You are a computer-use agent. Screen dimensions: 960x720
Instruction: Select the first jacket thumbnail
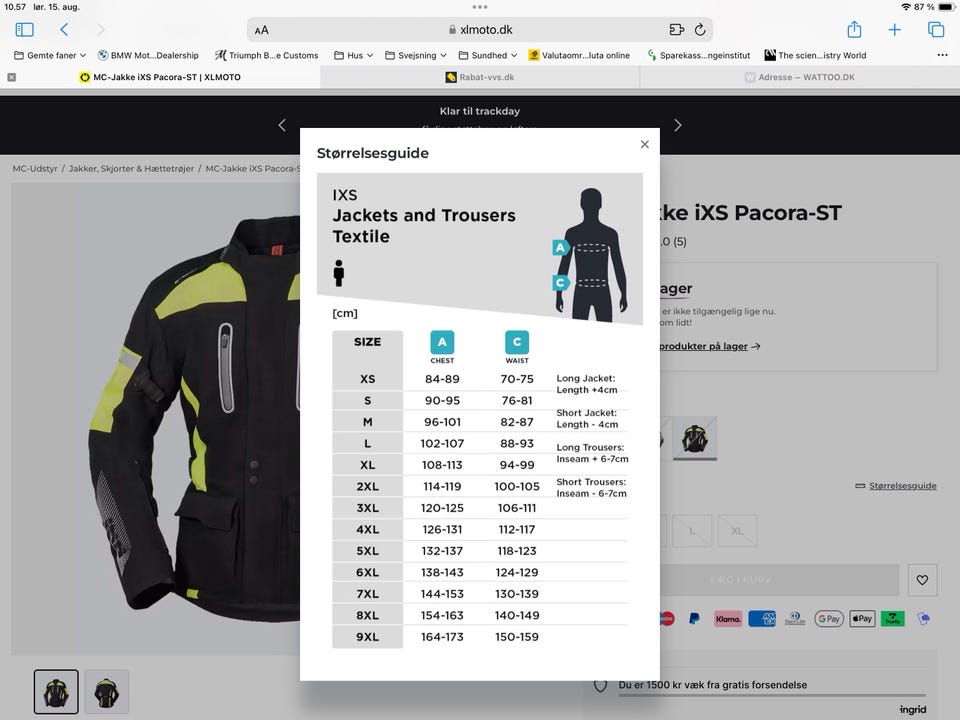(56, 692)
